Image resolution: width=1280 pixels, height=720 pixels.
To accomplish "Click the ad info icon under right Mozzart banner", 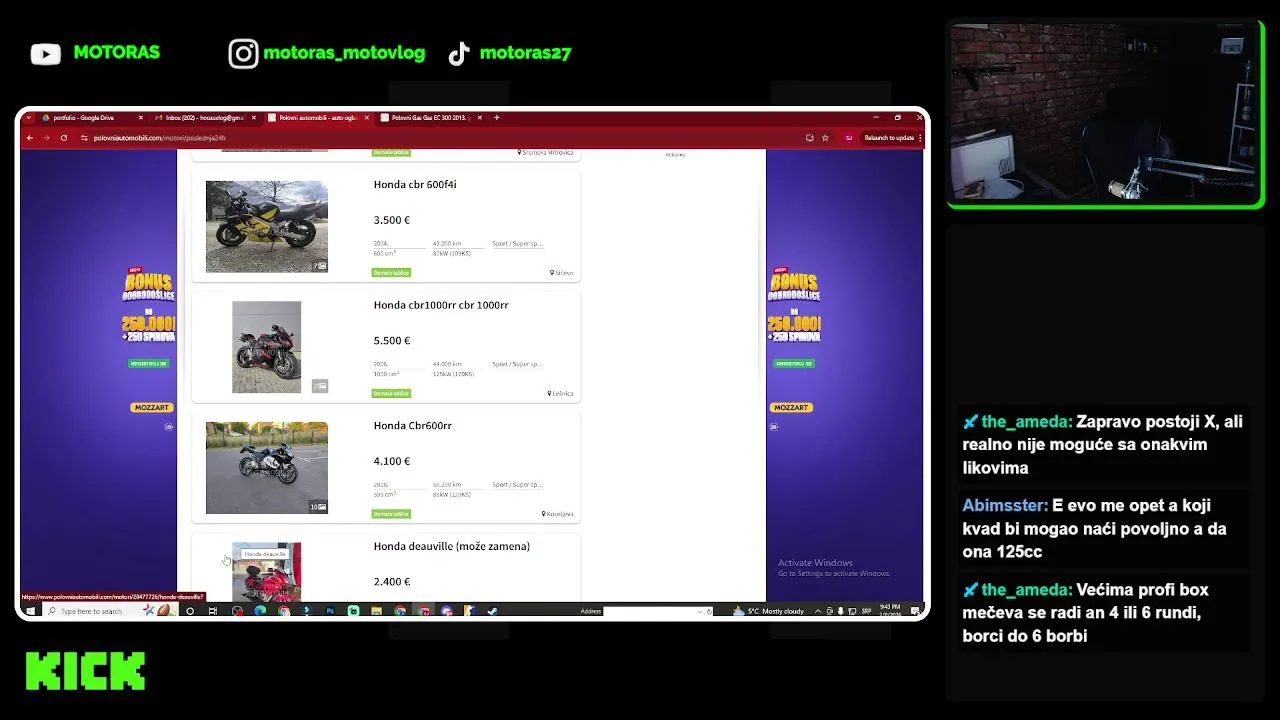I will [x=773, y=427].
